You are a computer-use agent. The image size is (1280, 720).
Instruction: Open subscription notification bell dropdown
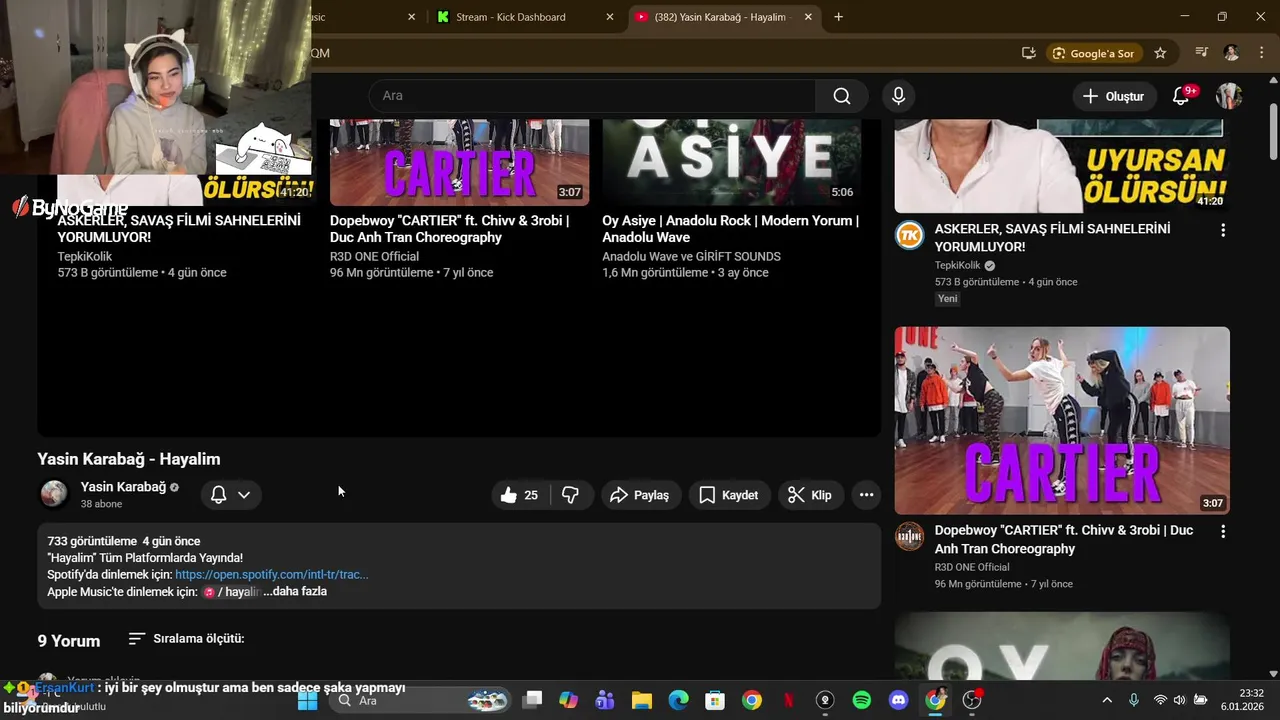click(230, 495)
